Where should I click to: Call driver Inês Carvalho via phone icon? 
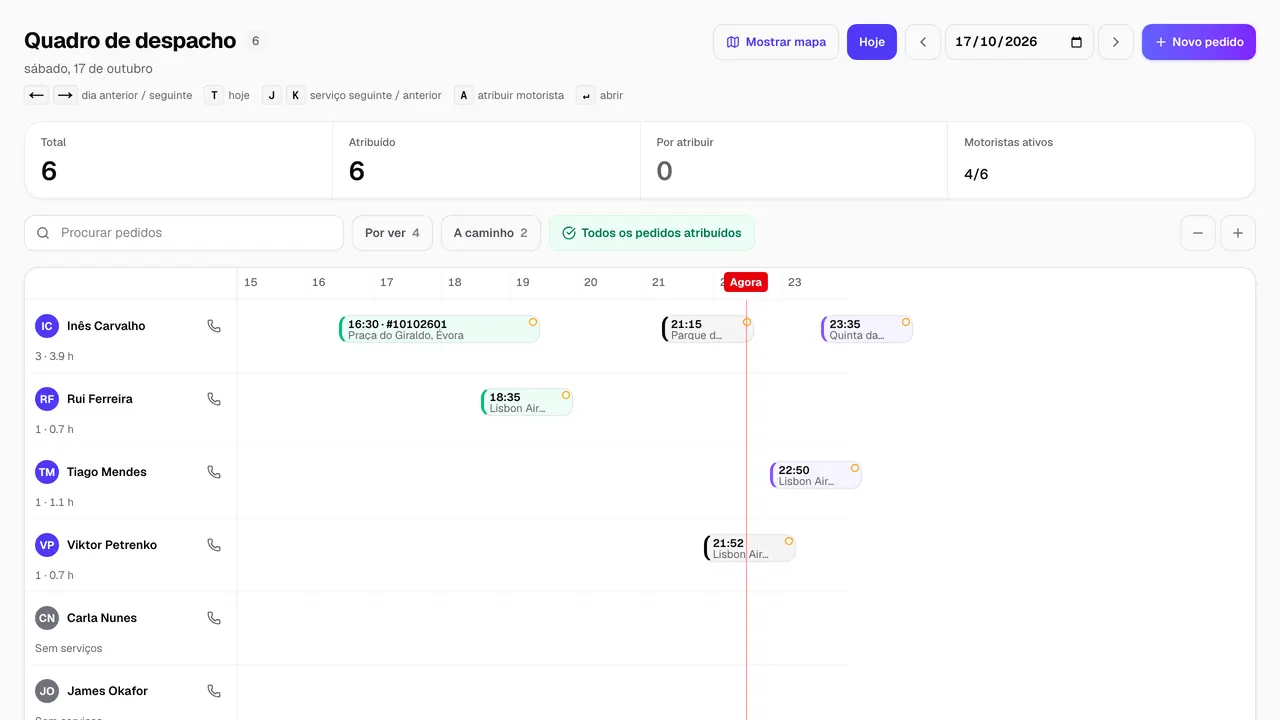point(214,326)
